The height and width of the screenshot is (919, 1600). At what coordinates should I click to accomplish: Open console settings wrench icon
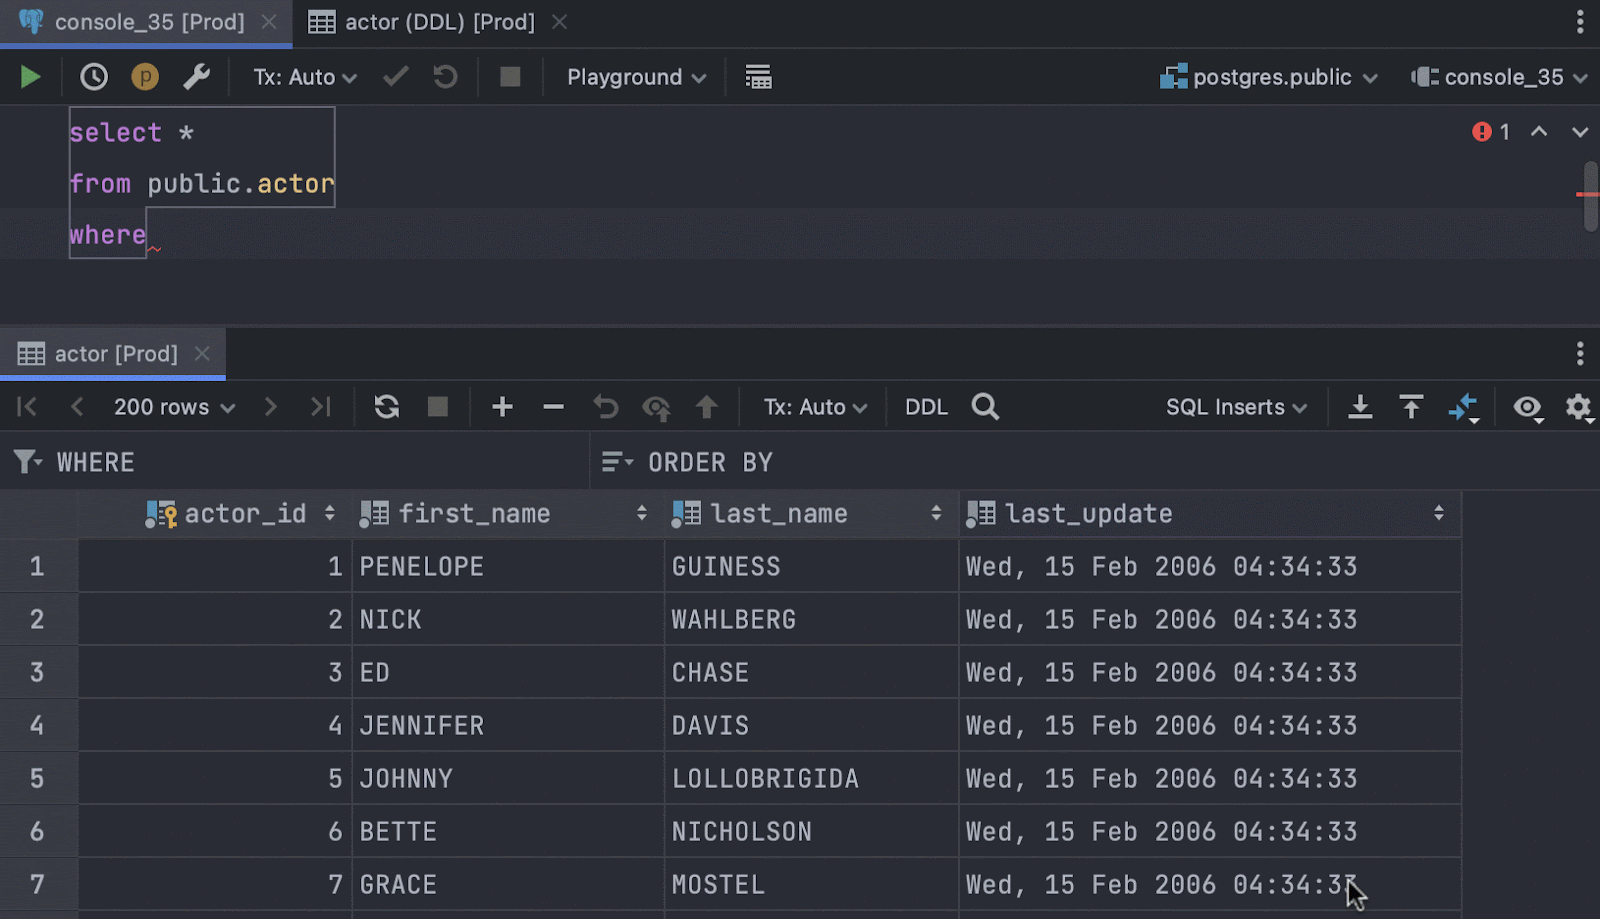coord(196,77)
